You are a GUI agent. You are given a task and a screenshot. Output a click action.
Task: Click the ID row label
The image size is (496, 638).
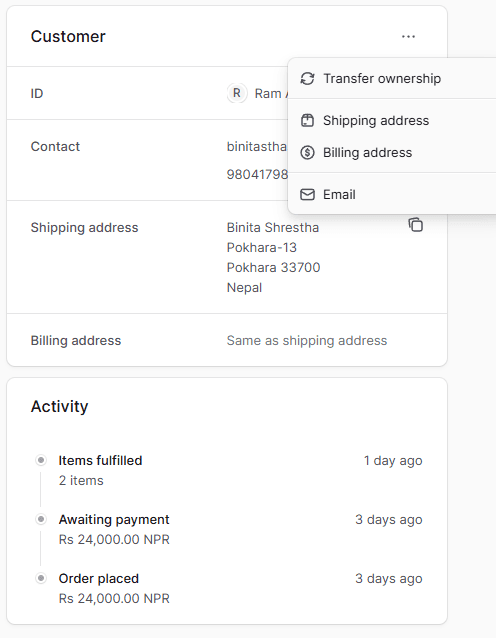click(x=37, y=94)
